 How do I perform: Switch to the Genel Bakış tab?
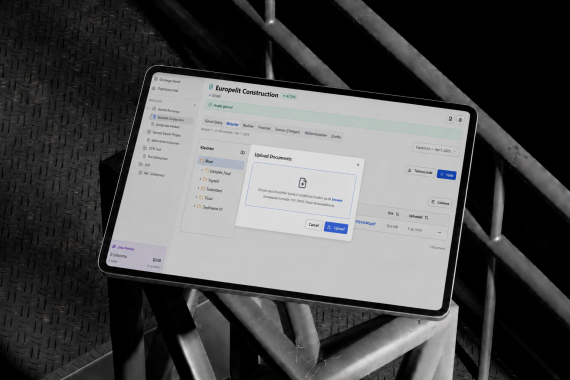pyautogui.click(x=213, y=122)
